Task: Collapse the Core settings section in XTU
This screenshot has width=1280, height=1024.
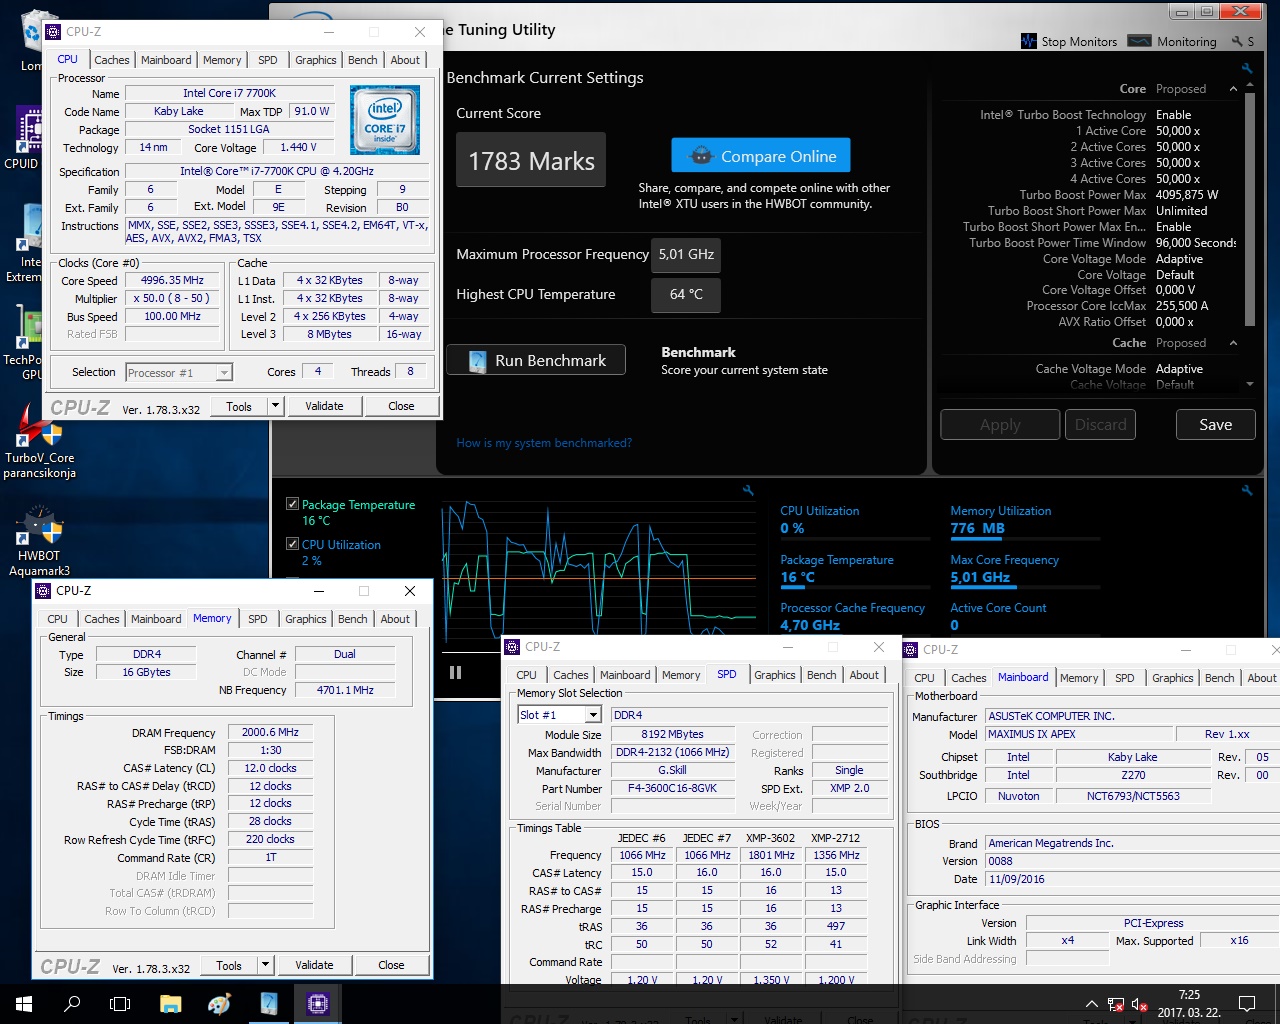Action: point(1233,89)
